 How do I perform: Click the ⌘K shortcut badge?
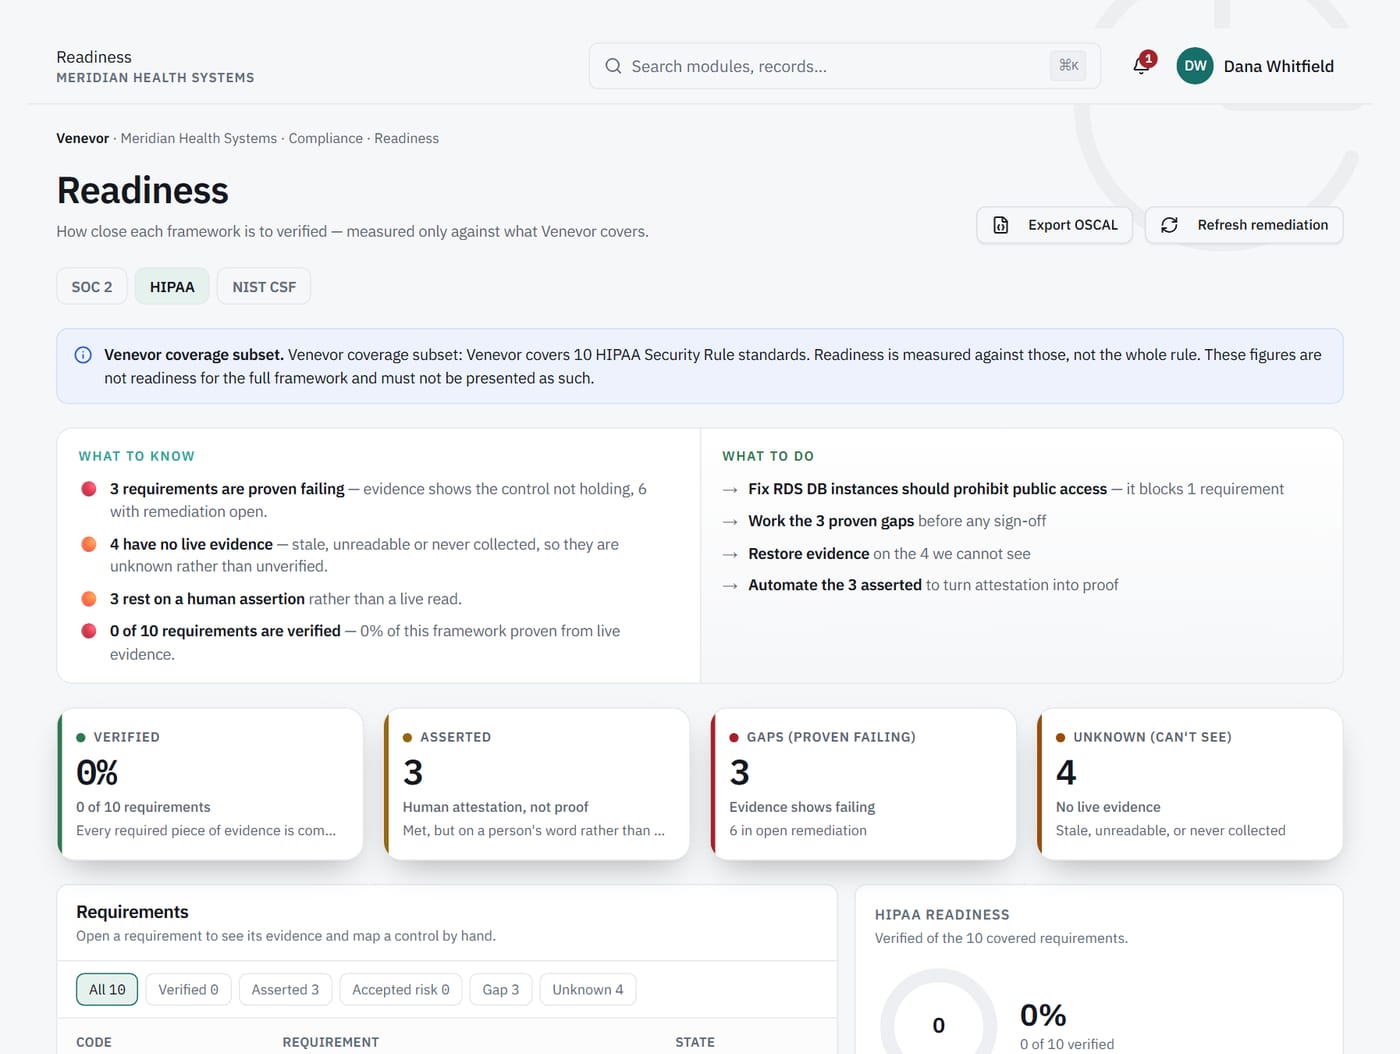pyautogui.click(x=1069, y=66)
